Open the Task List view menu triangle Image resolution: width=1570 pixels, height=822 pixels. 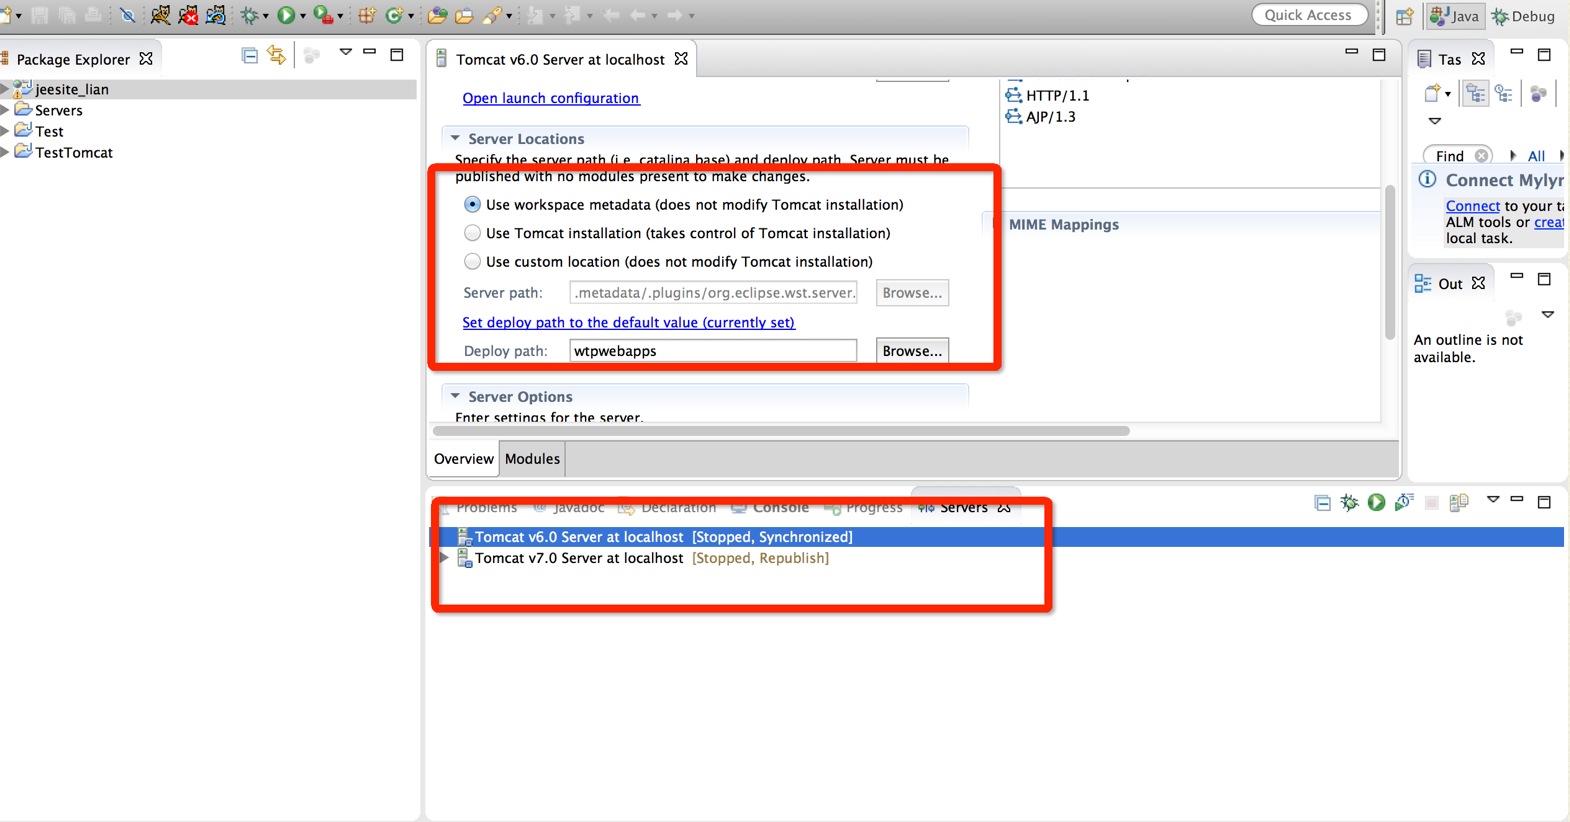1435,121
